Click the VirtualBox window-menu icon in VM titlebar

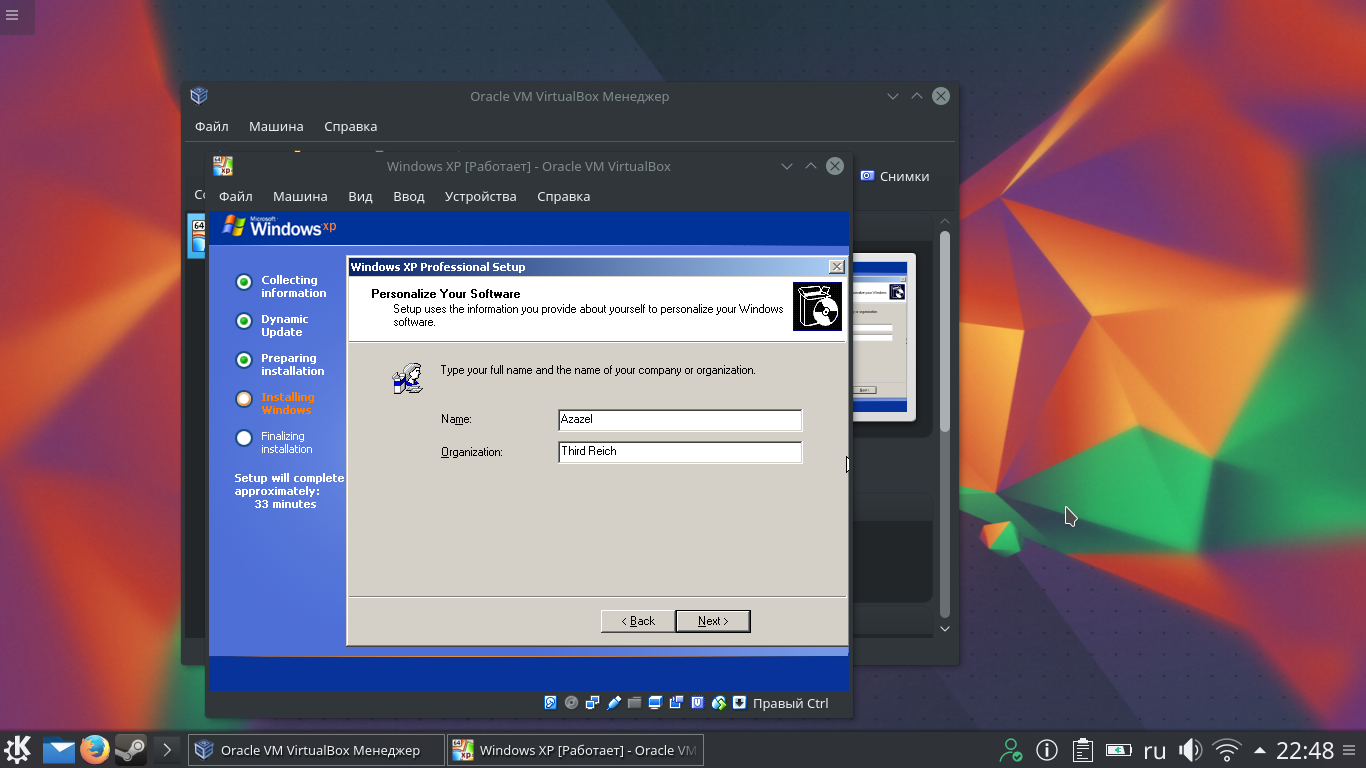[x=223, y=166]
